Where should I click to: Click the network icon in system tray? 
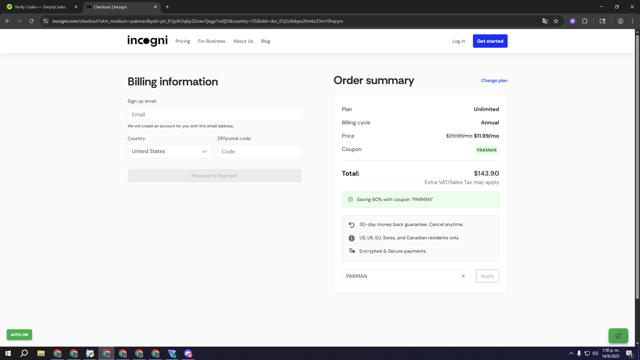(587, 353)
